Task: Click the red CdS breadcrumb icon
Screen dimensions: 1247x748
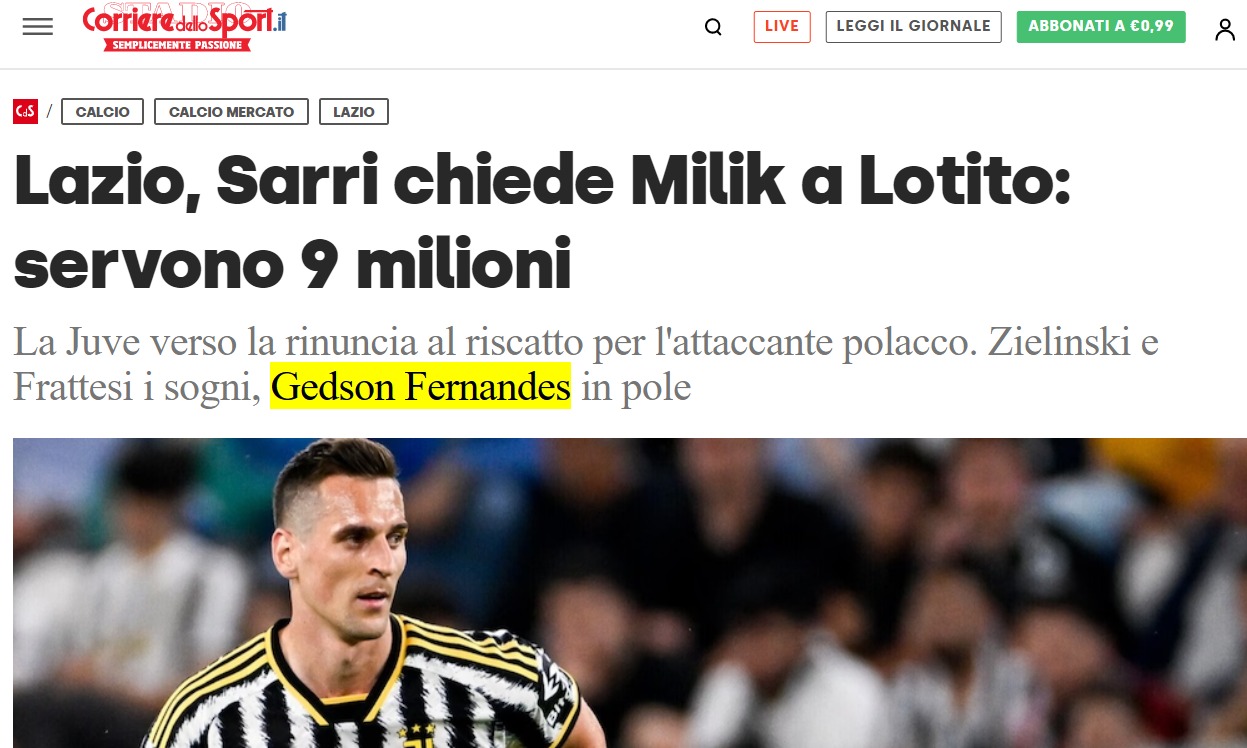Action: (x=25, y=112)
